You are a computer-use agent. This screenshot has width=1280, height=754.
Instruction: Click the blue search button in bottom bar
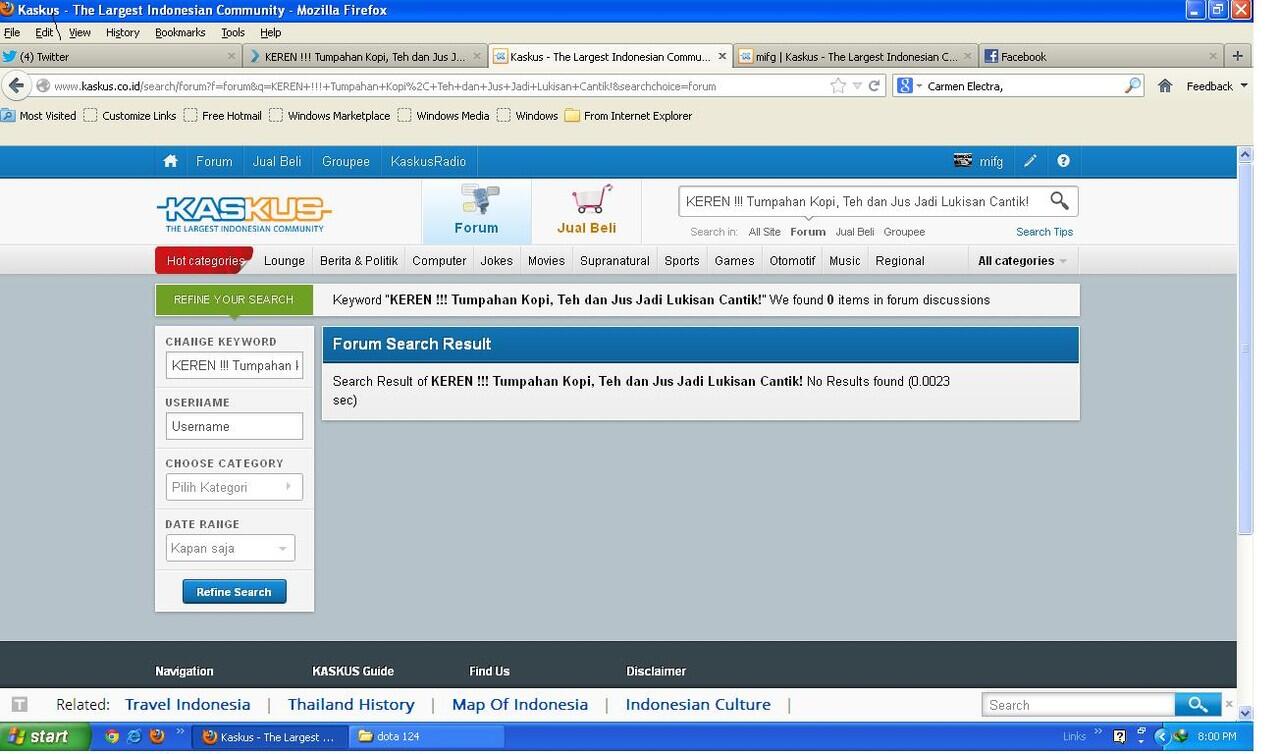pyautogui.click(x=1198, y=705)
